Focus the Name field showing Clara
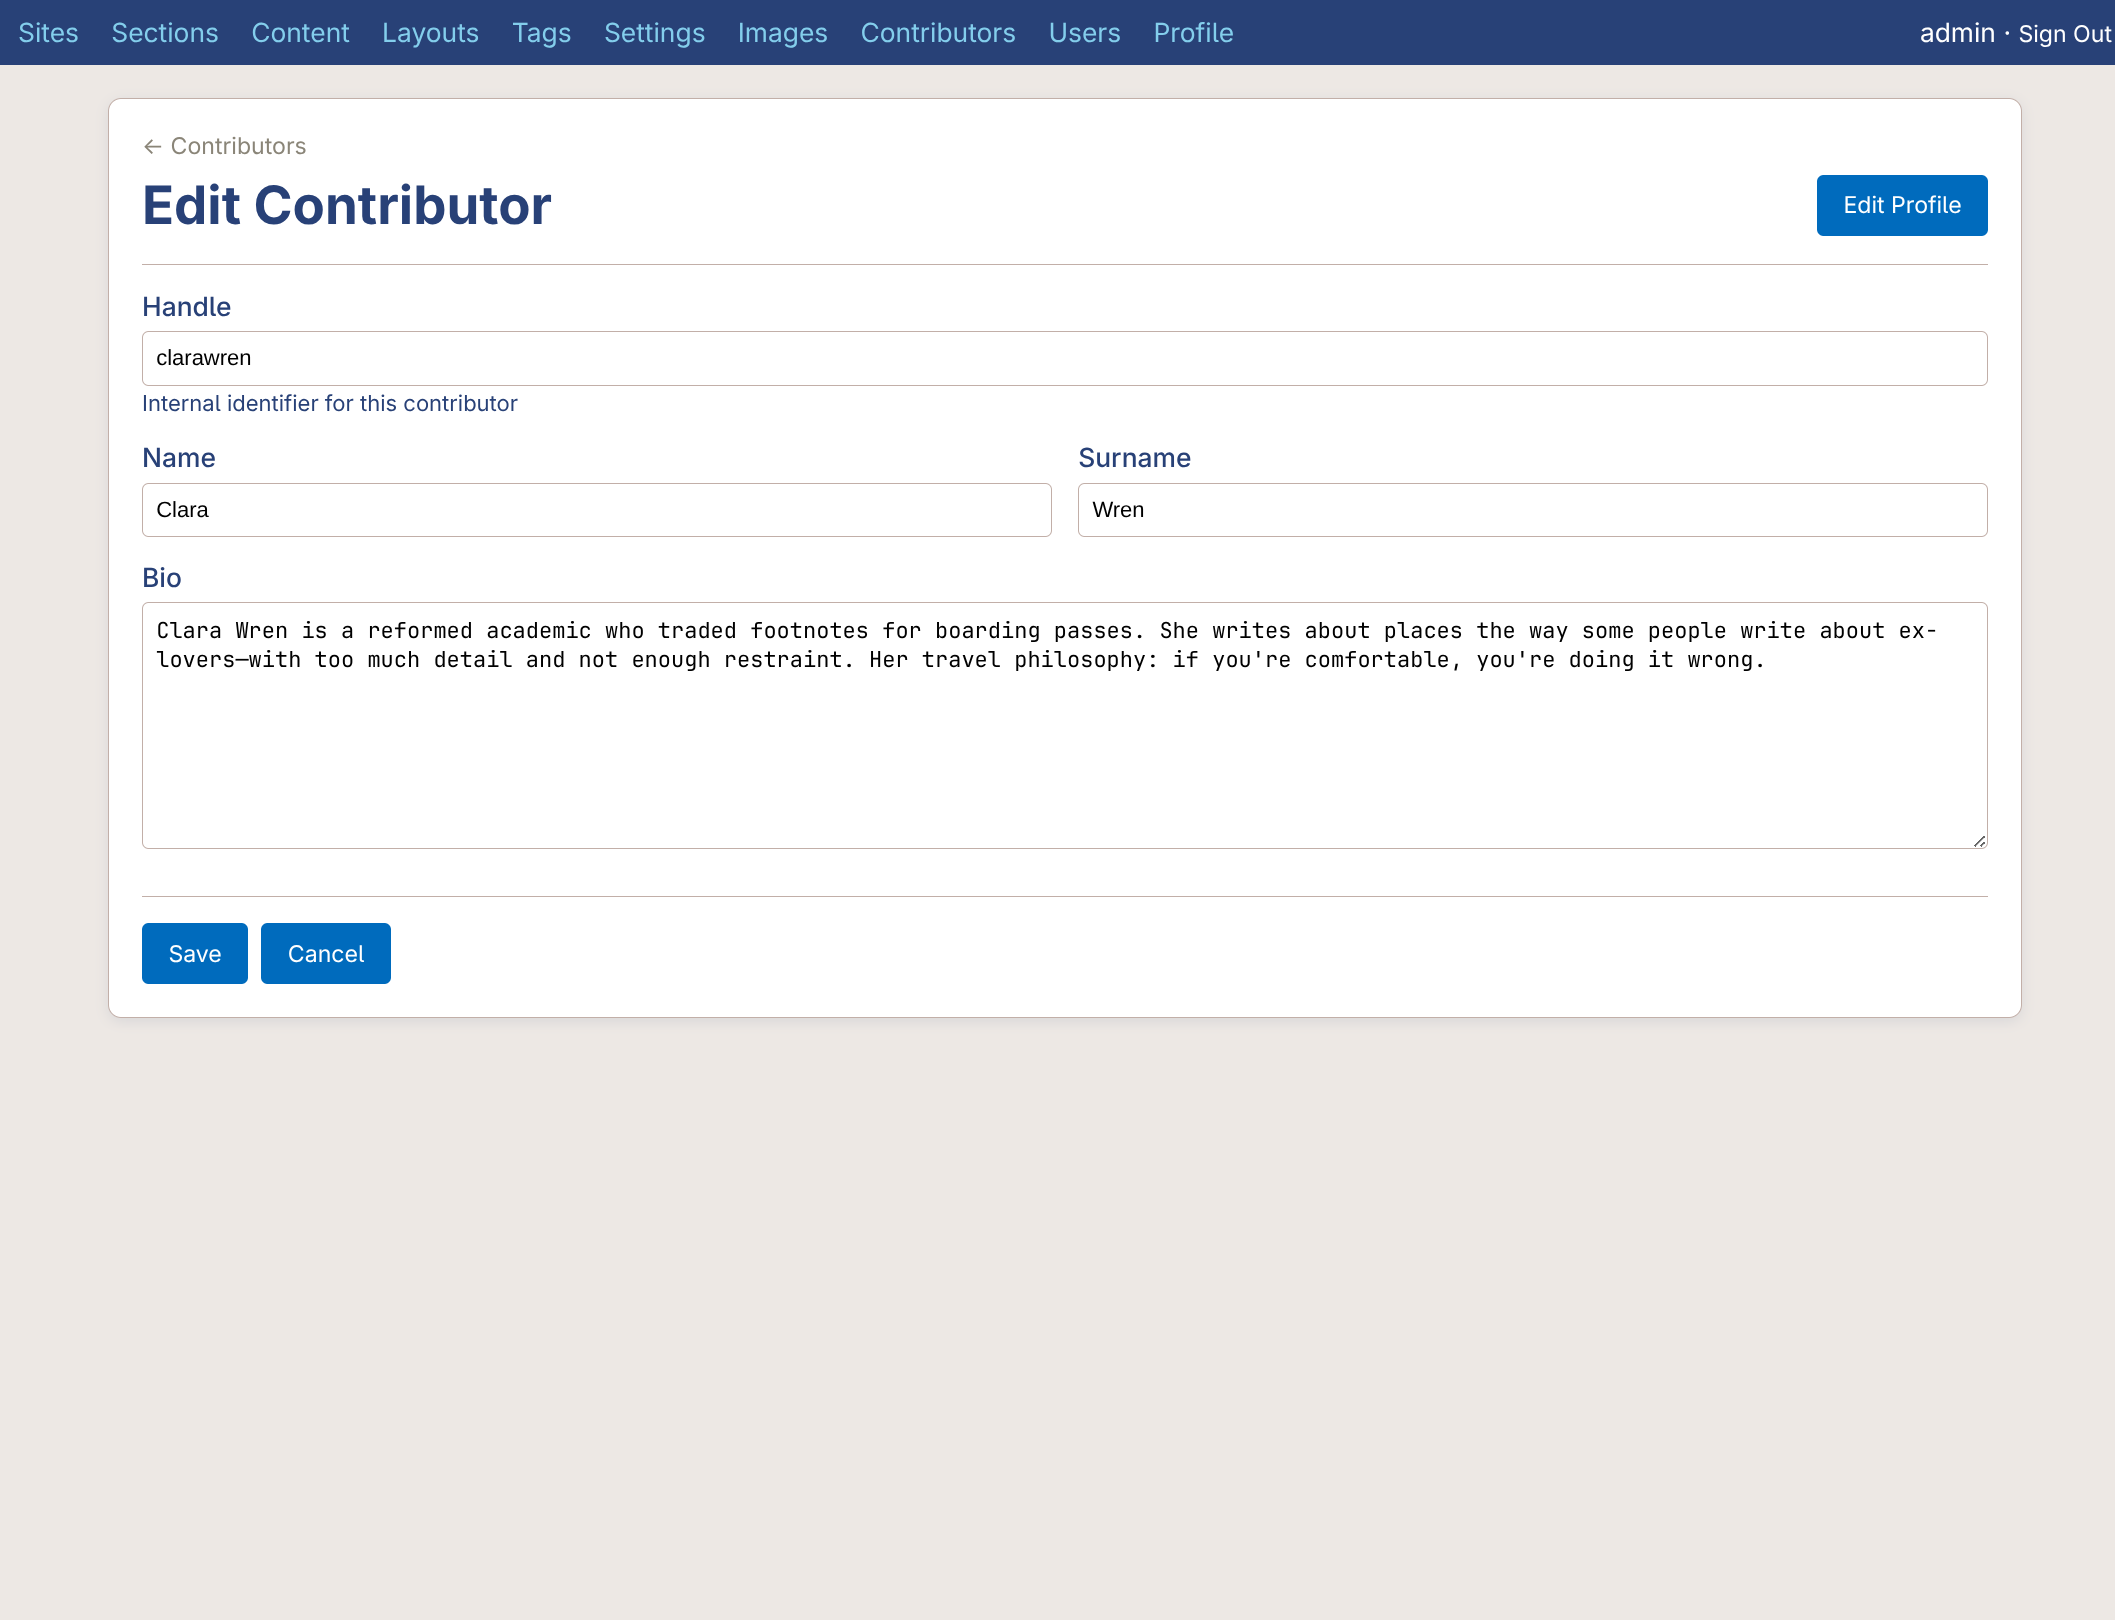 pos(596,510)
